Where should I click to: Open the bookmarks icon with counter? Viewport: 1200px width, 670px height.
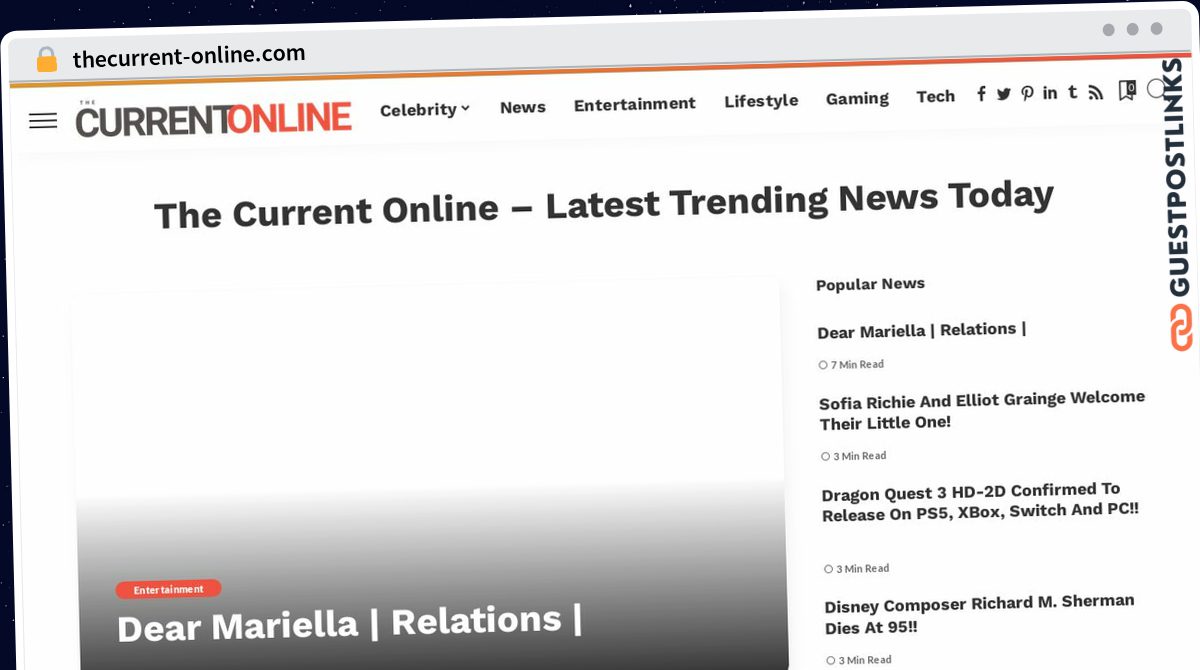coord(1126,90)
